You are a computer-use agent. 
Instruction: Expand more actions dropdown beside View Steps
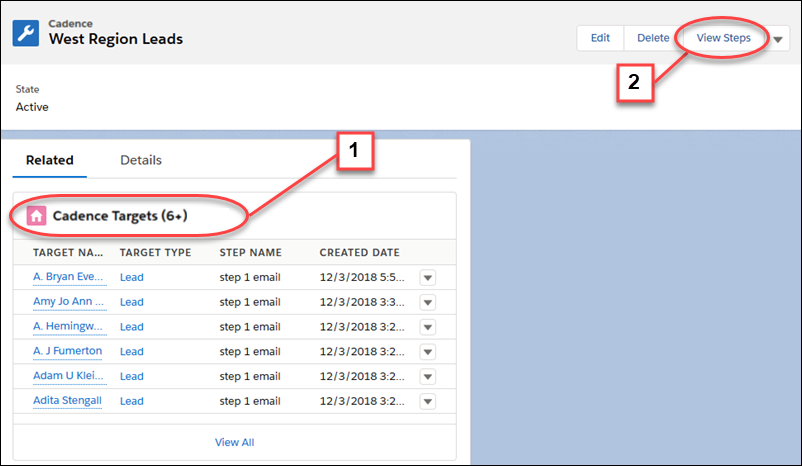778,39
